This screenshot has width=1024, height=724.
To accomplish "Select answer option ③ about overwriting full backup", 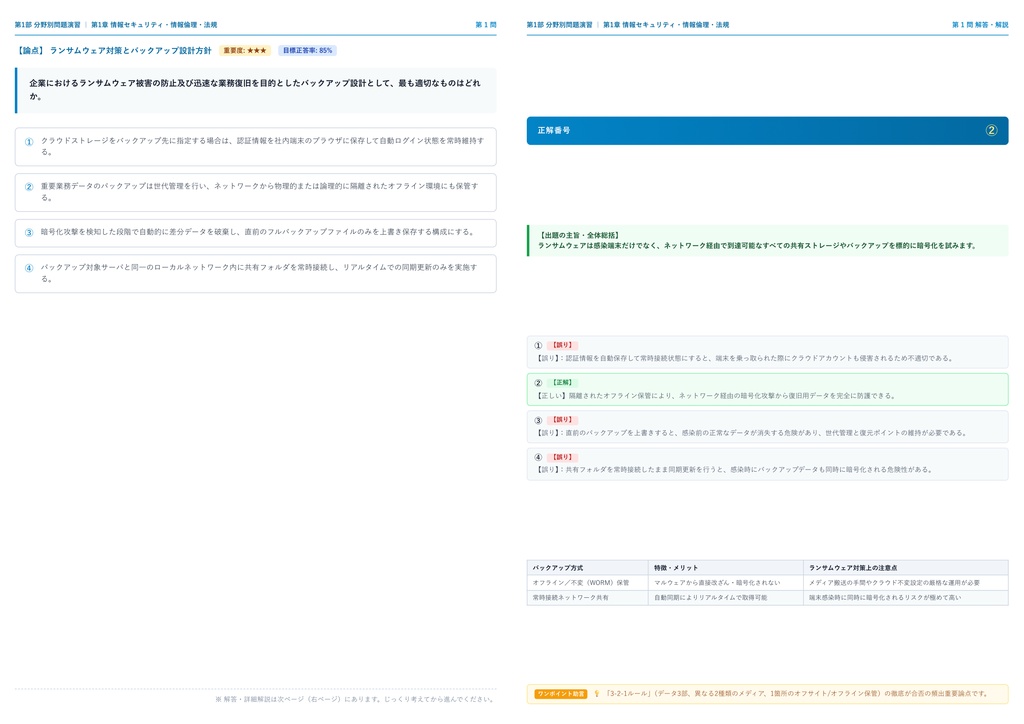I will pos(255,232).
